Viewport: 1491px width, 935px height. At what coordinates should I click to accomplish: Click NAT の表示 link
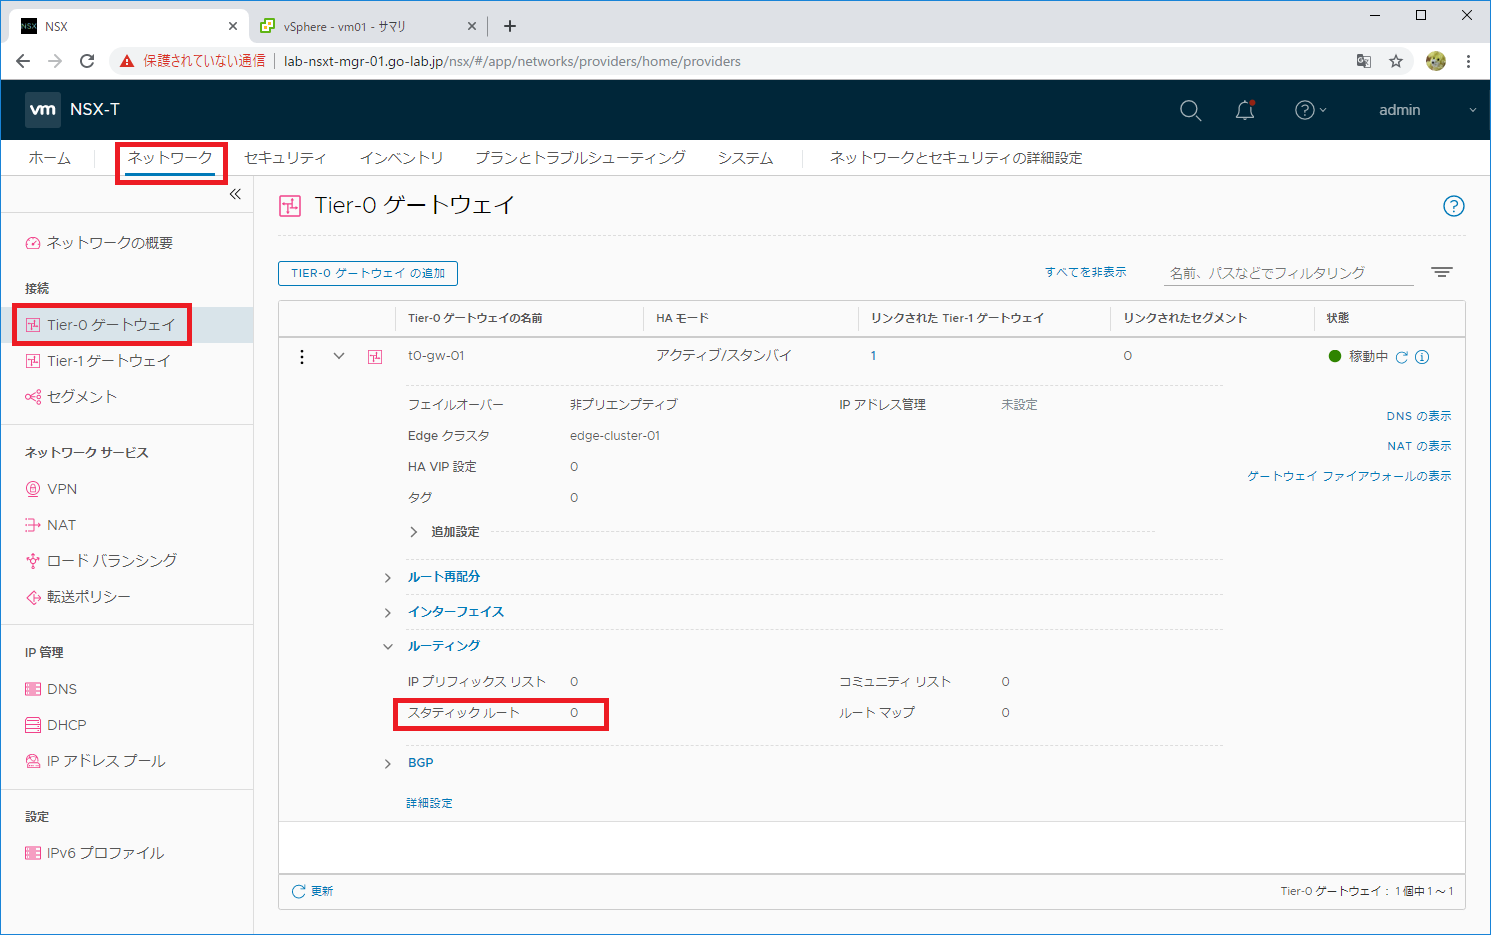(1419, 446)
